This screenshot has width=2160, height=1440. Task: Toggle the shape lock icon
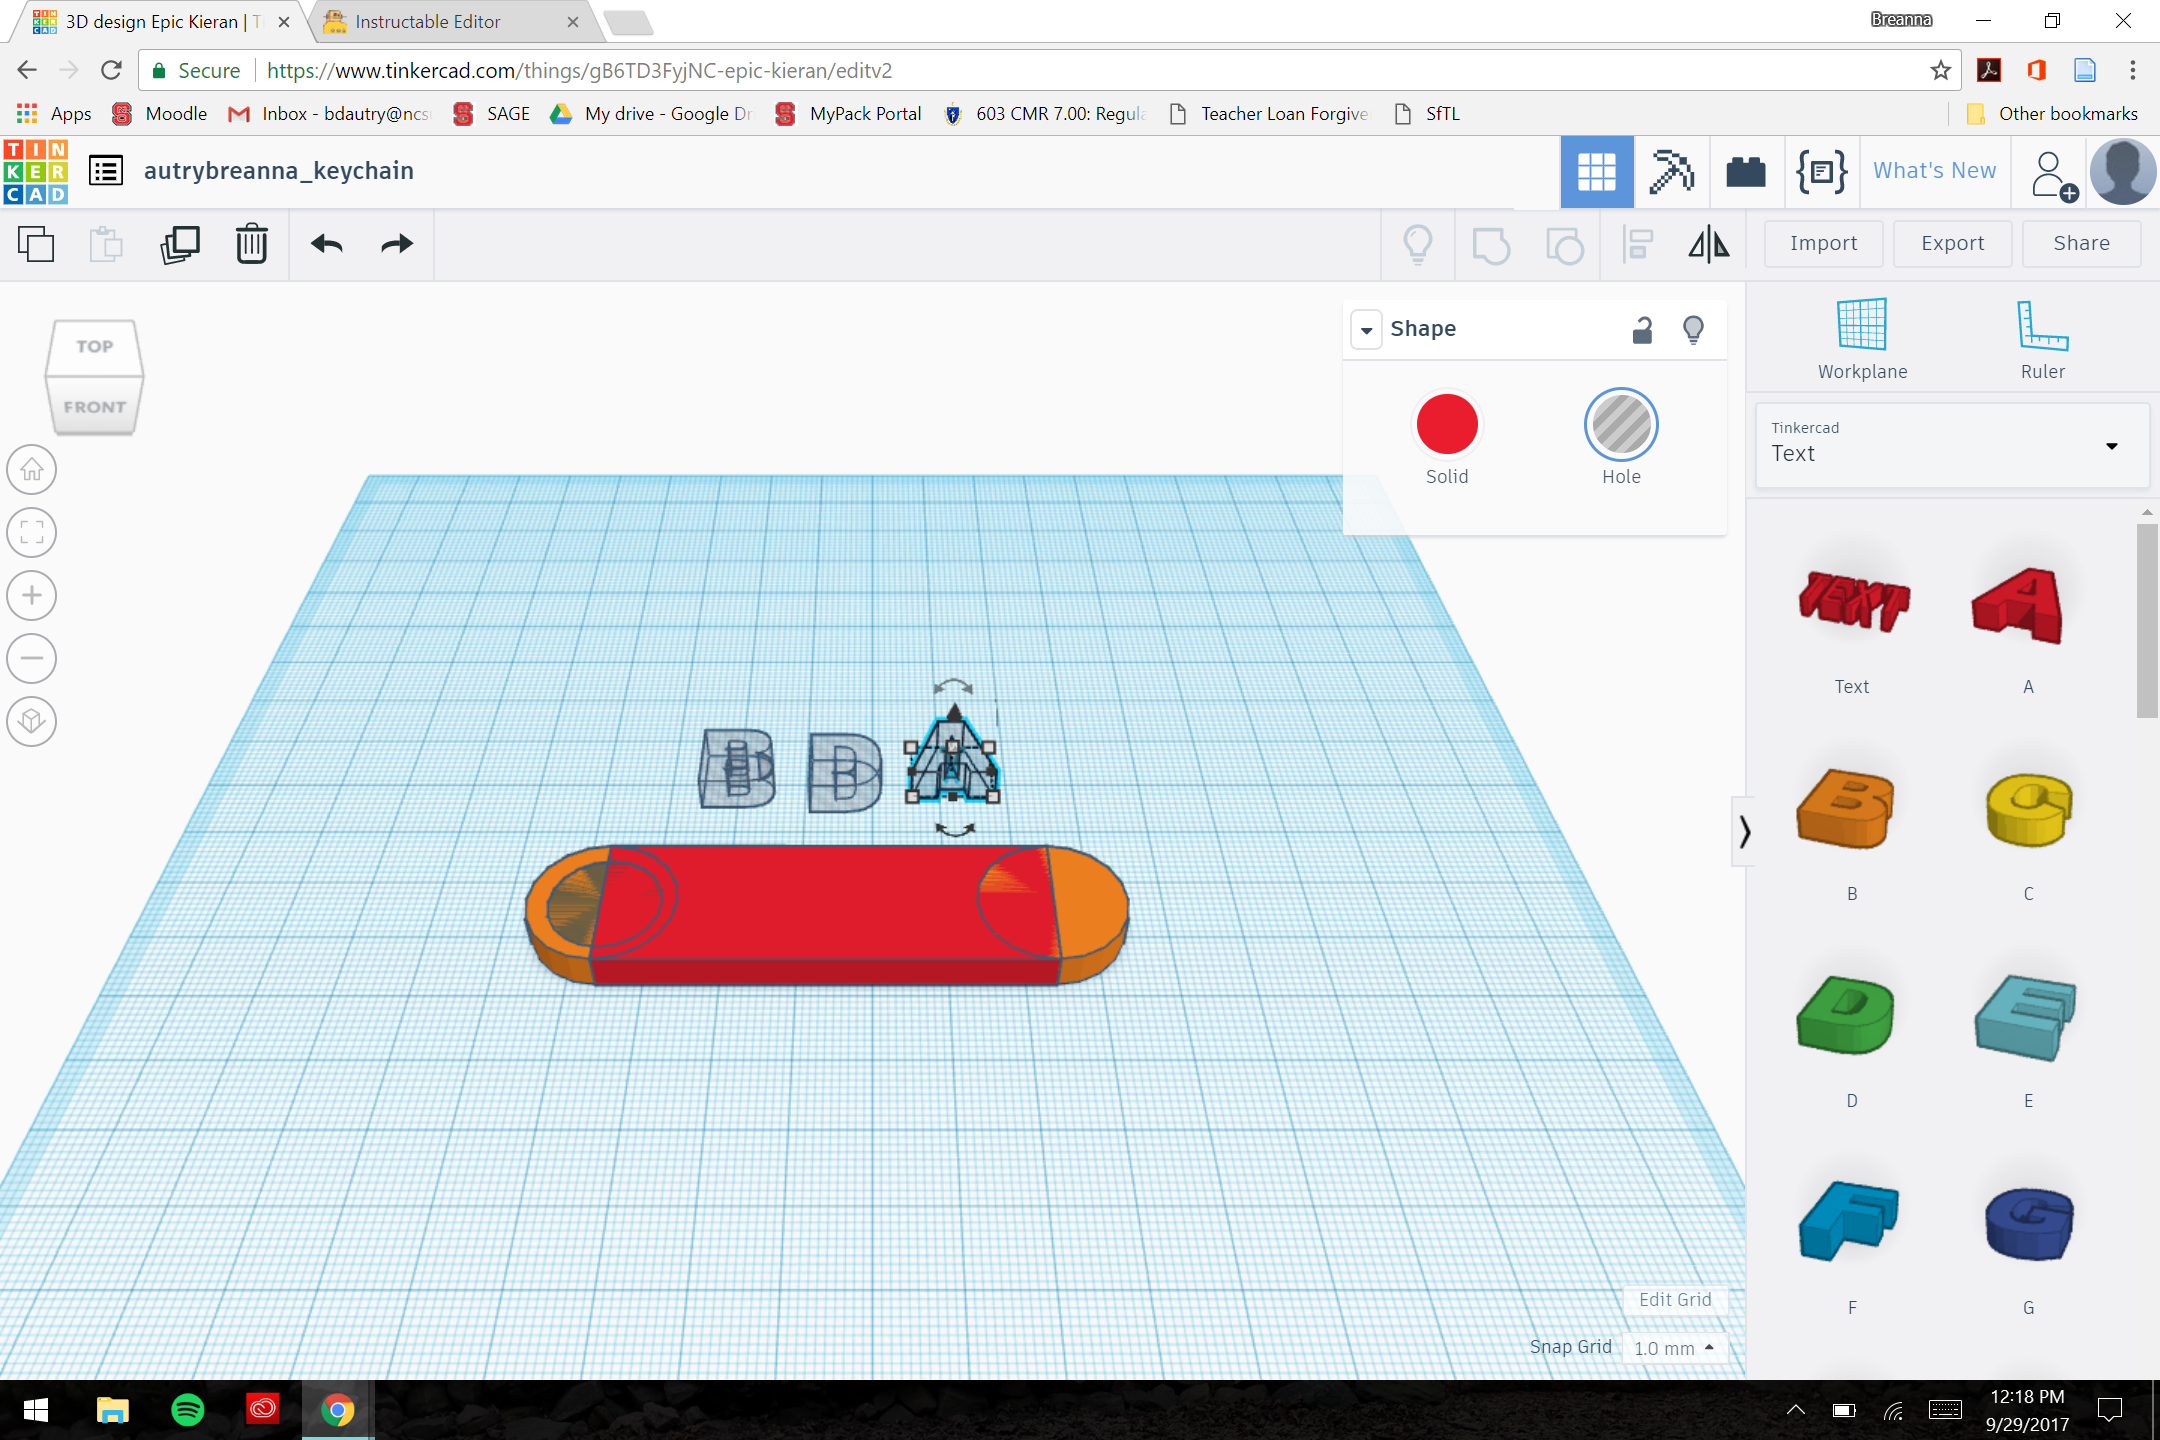tap(1642, 329)
